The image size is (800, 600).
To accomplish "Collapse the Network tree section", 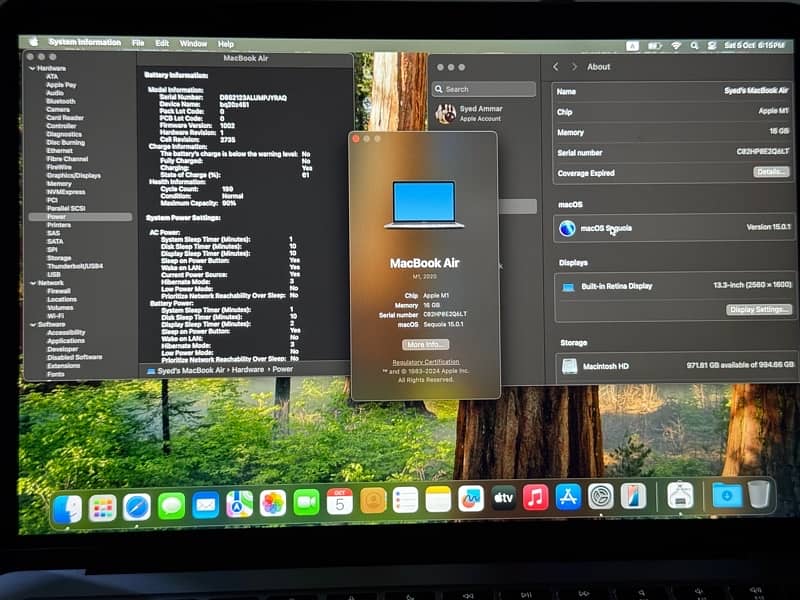I will (x=32, y=283).
